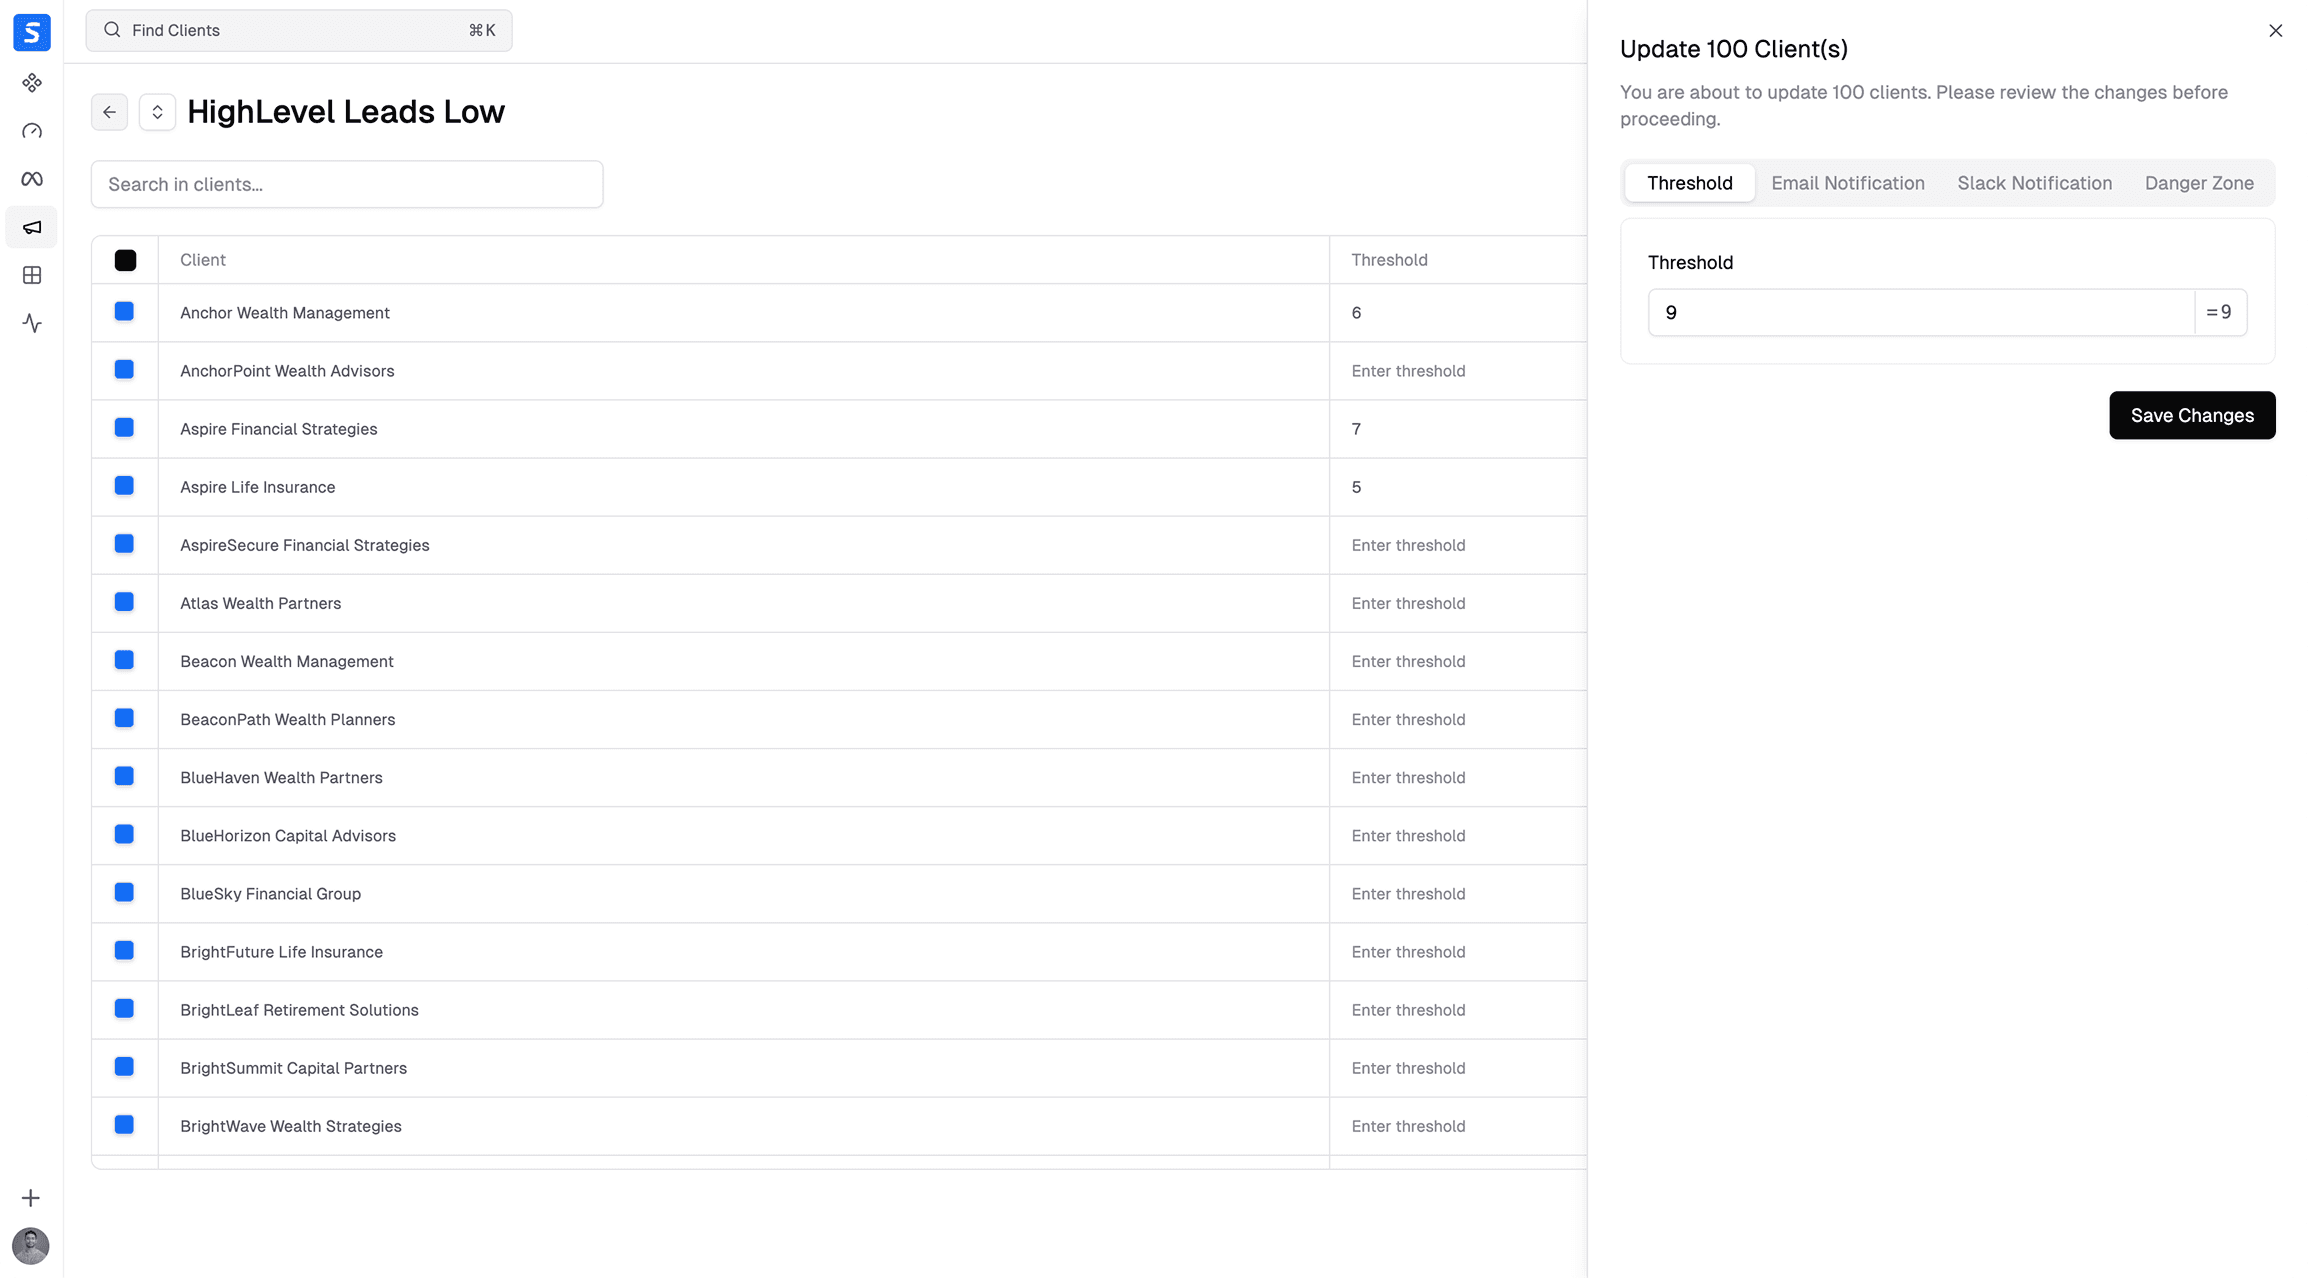Open the title sorting chevron next to back arrow
Image resolution: width=2308 pixels, height=1278 pixels.
(157, 111)
